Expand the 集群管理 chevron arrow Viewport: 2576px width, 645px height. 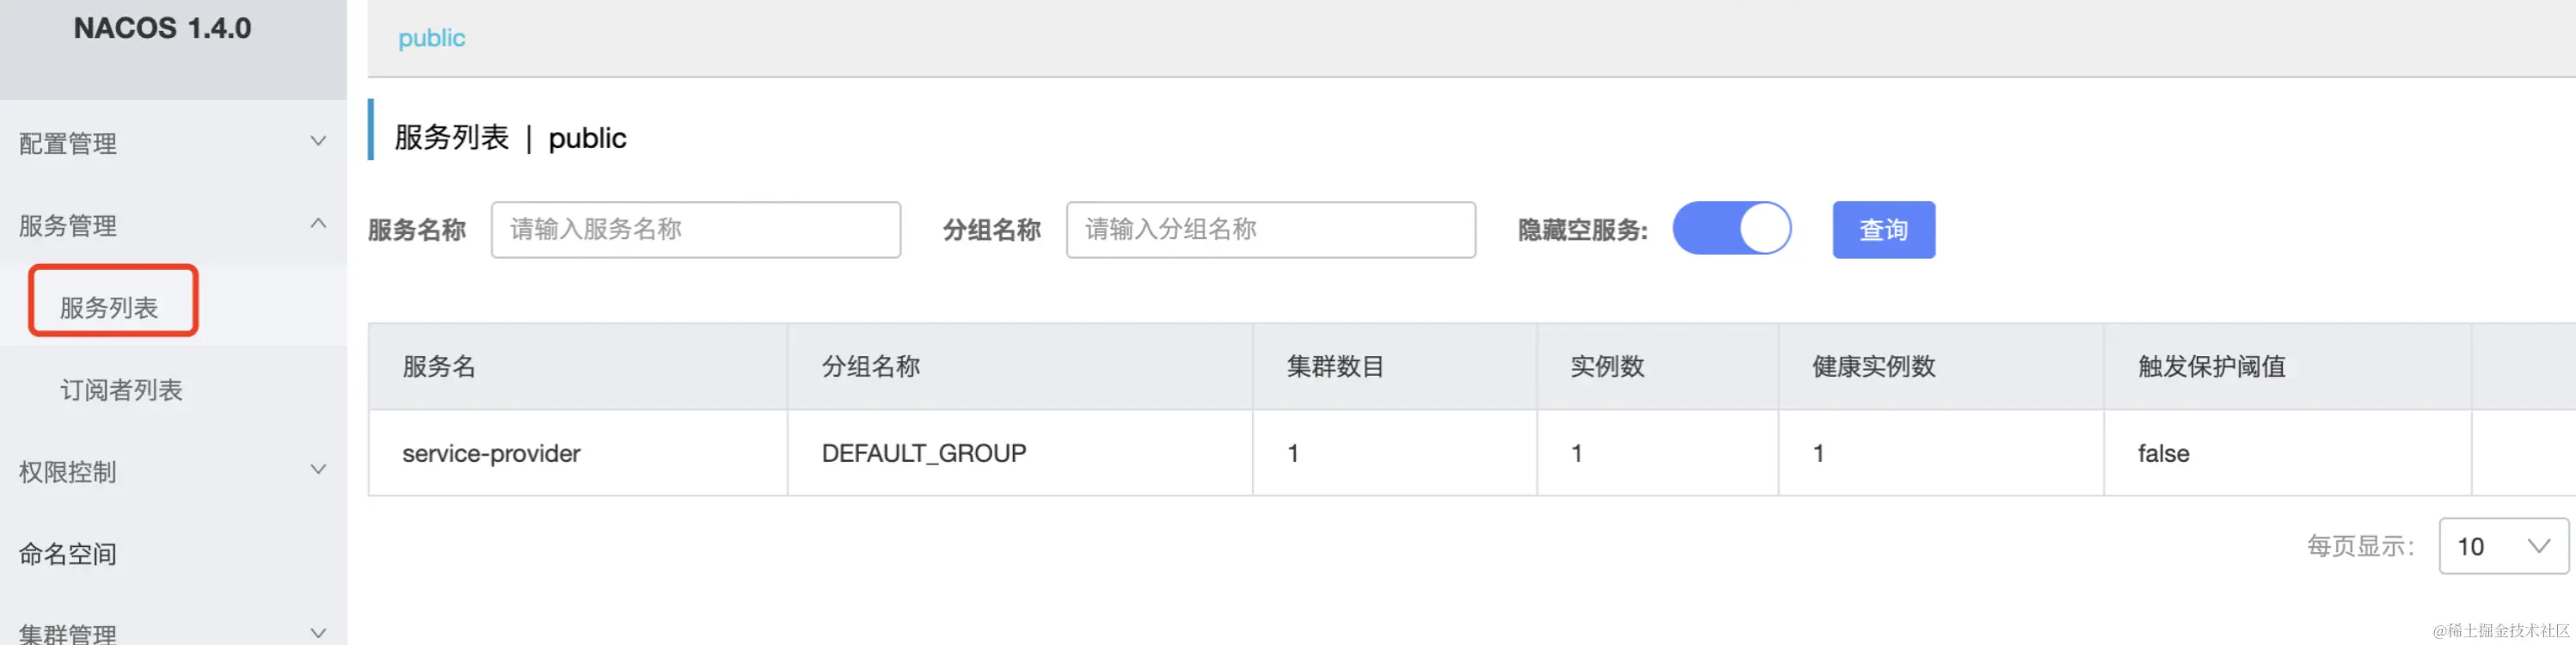(x=318, y=632)
